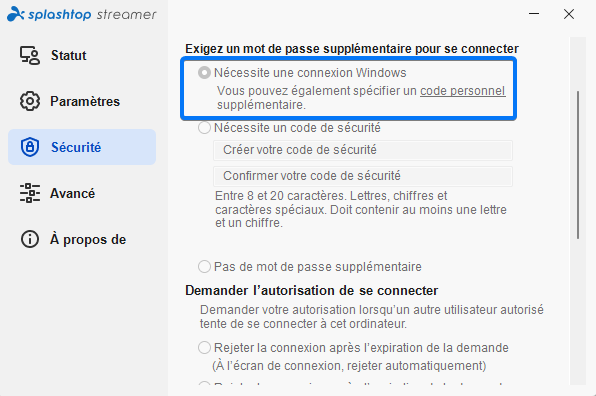Focus the "Créer votre code de sécurité" field
The image size is (596, 396).
[363, 150]
